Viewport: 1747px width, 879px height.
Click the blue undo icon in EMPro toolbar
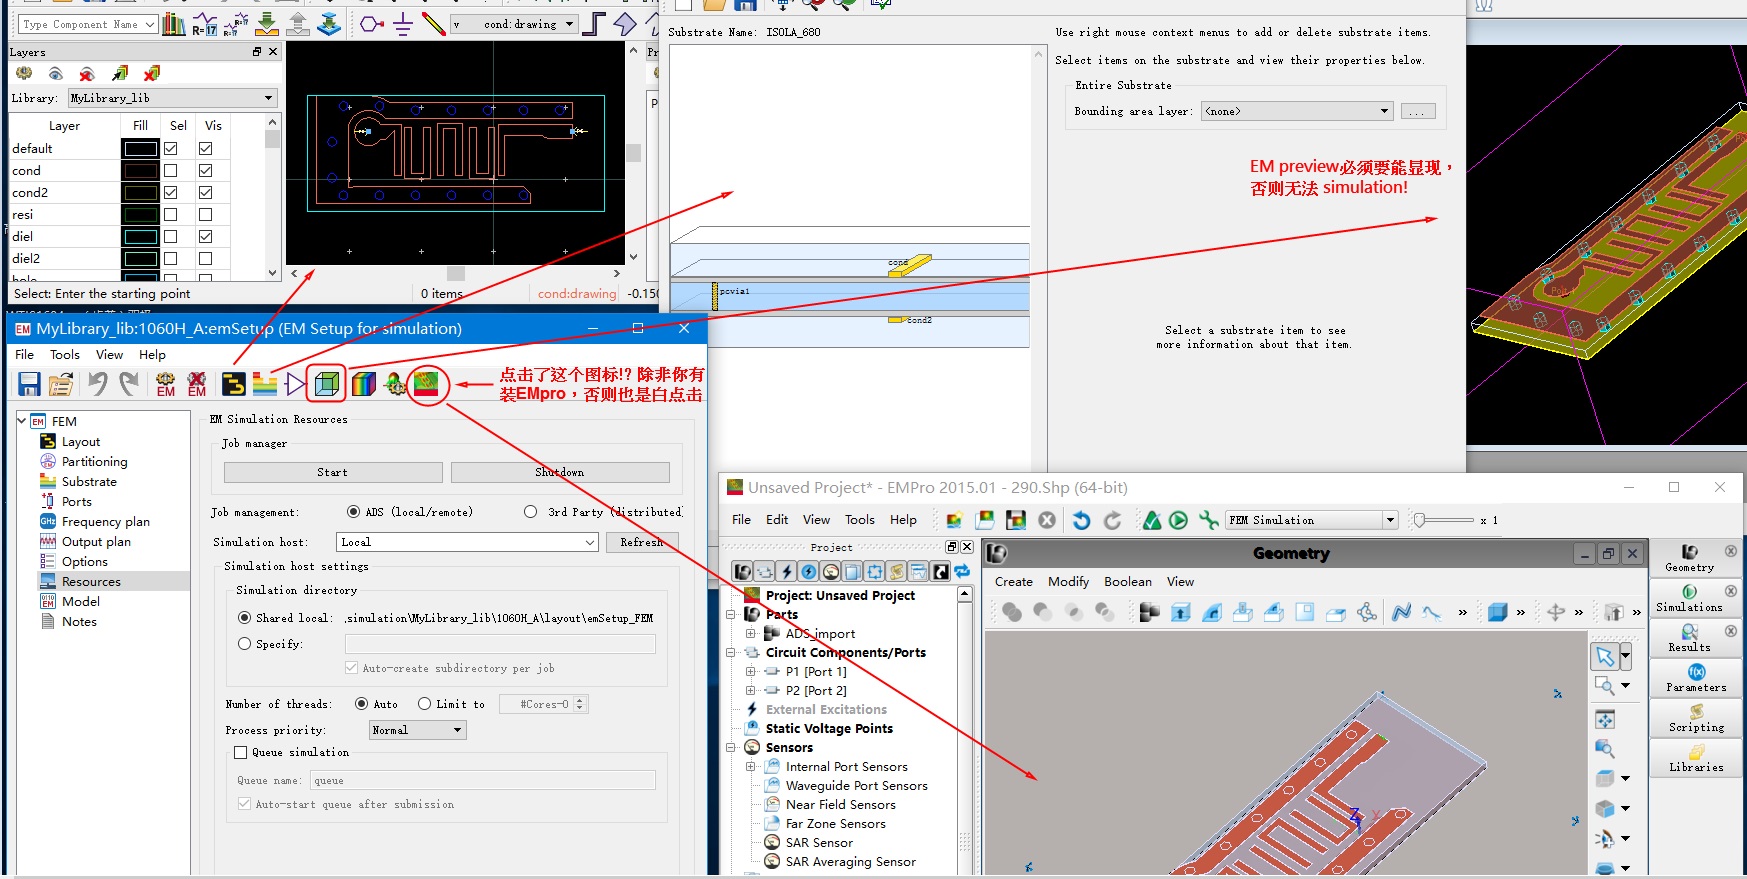point(1081,520)
